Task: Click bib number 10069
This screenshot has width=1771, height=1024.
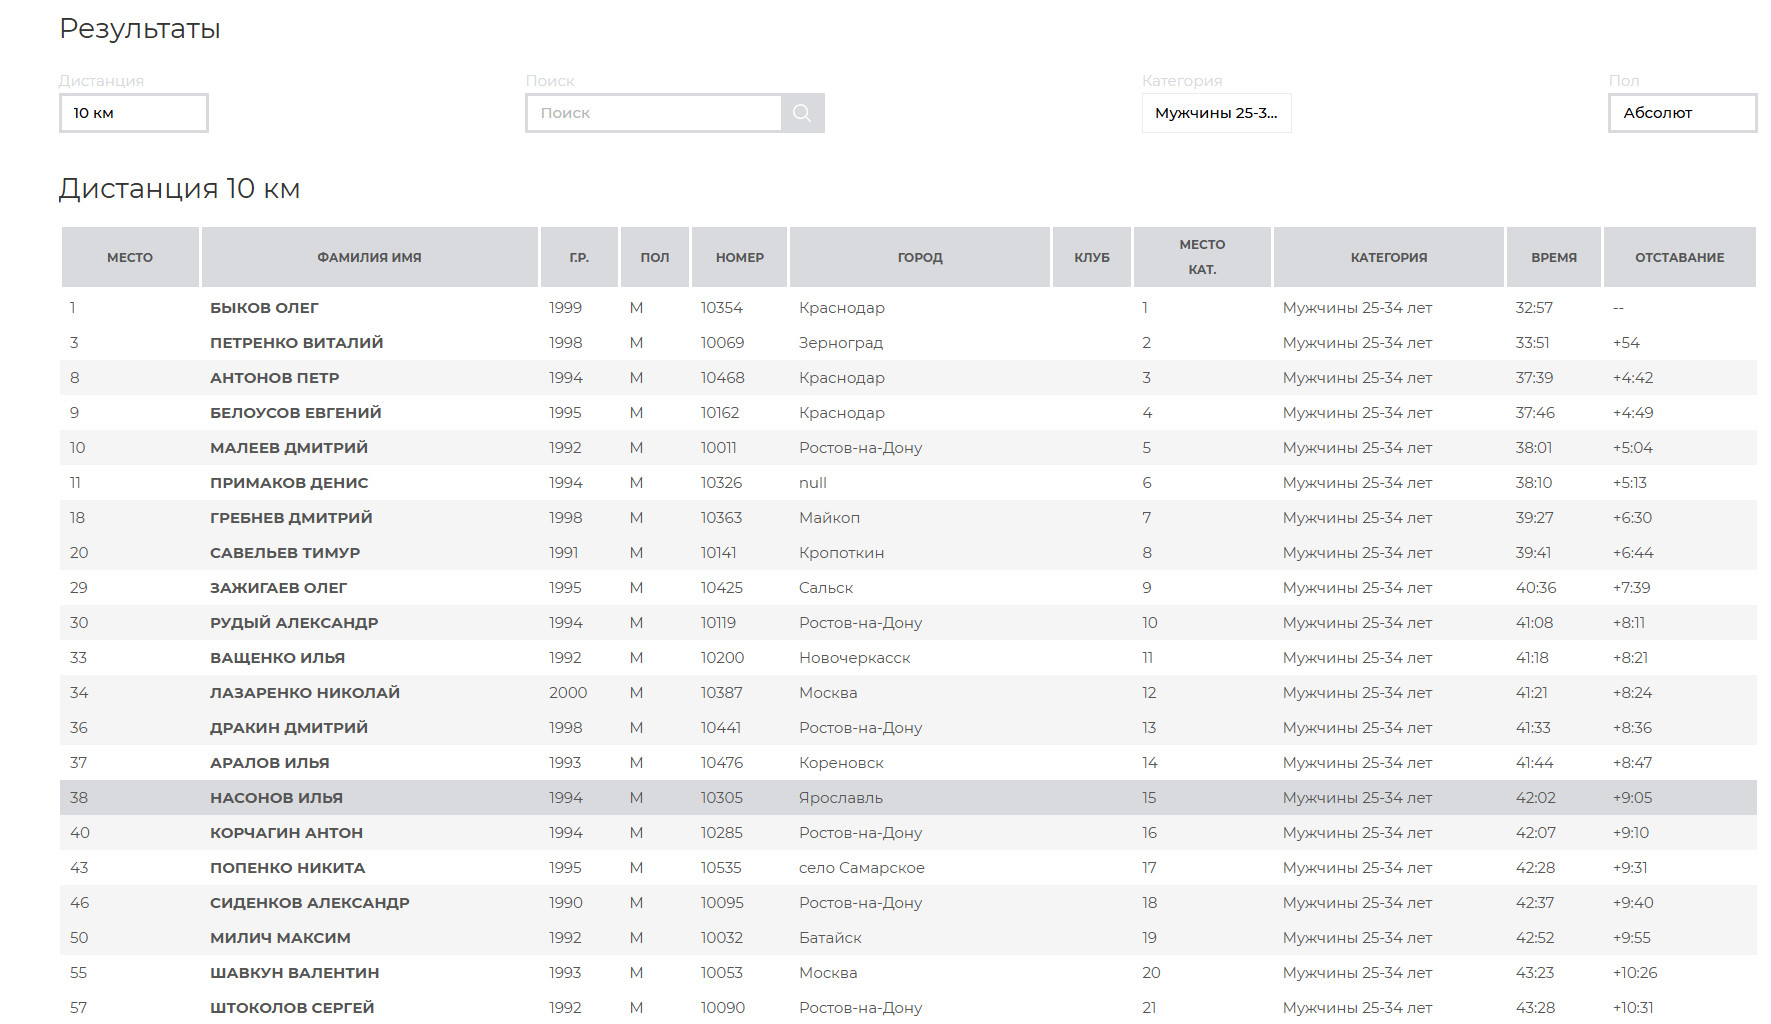Action: coord(722,343)
